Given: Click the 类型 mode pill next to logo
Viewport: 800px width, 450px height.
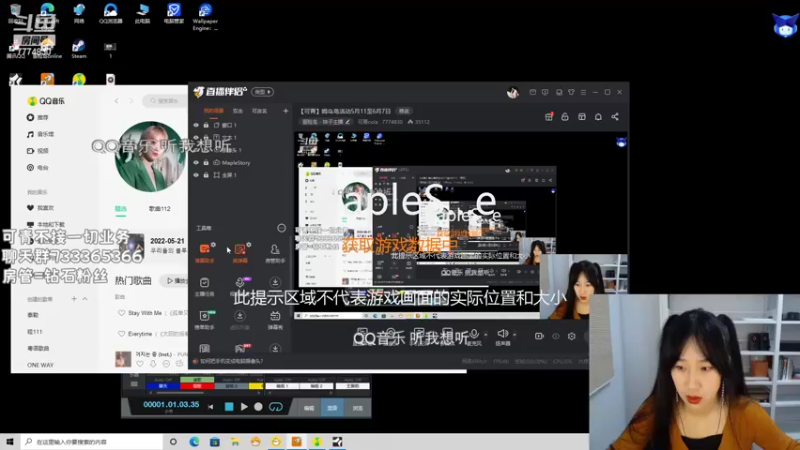Looking at the screenshot, I should [x=262, y=92].
